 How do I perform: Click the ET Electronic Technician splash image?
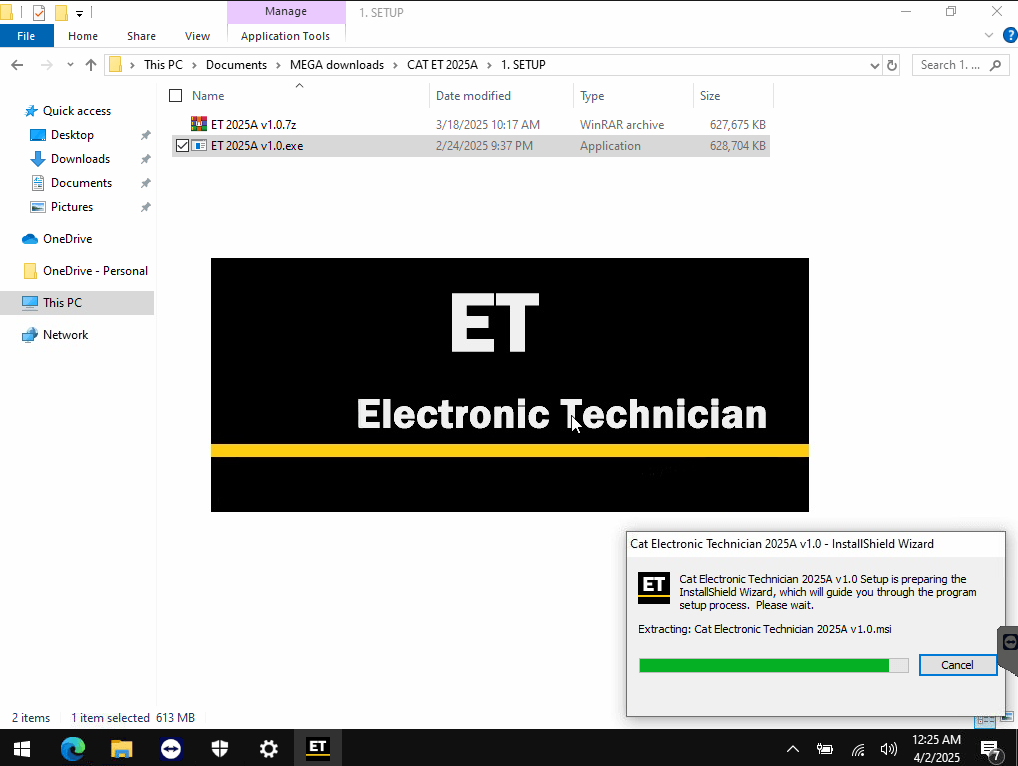click(x=510, y=384)
